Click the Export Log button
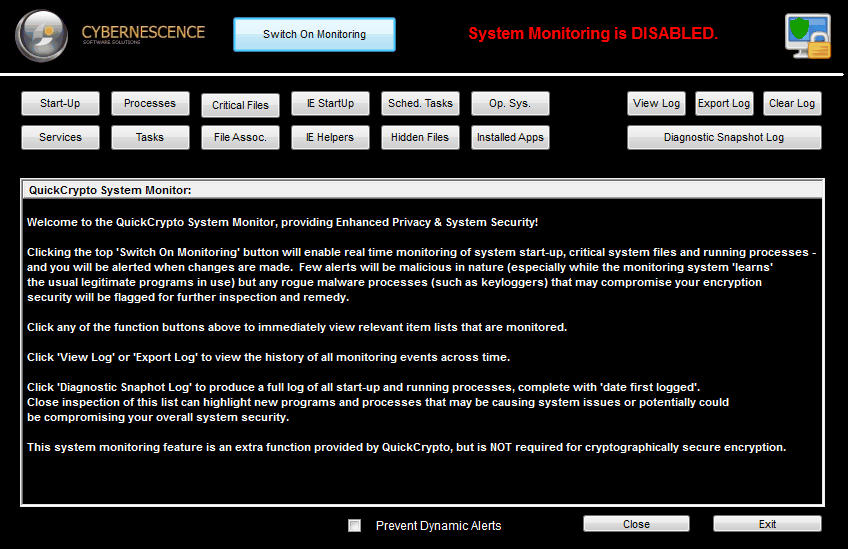 pos(724,103)
